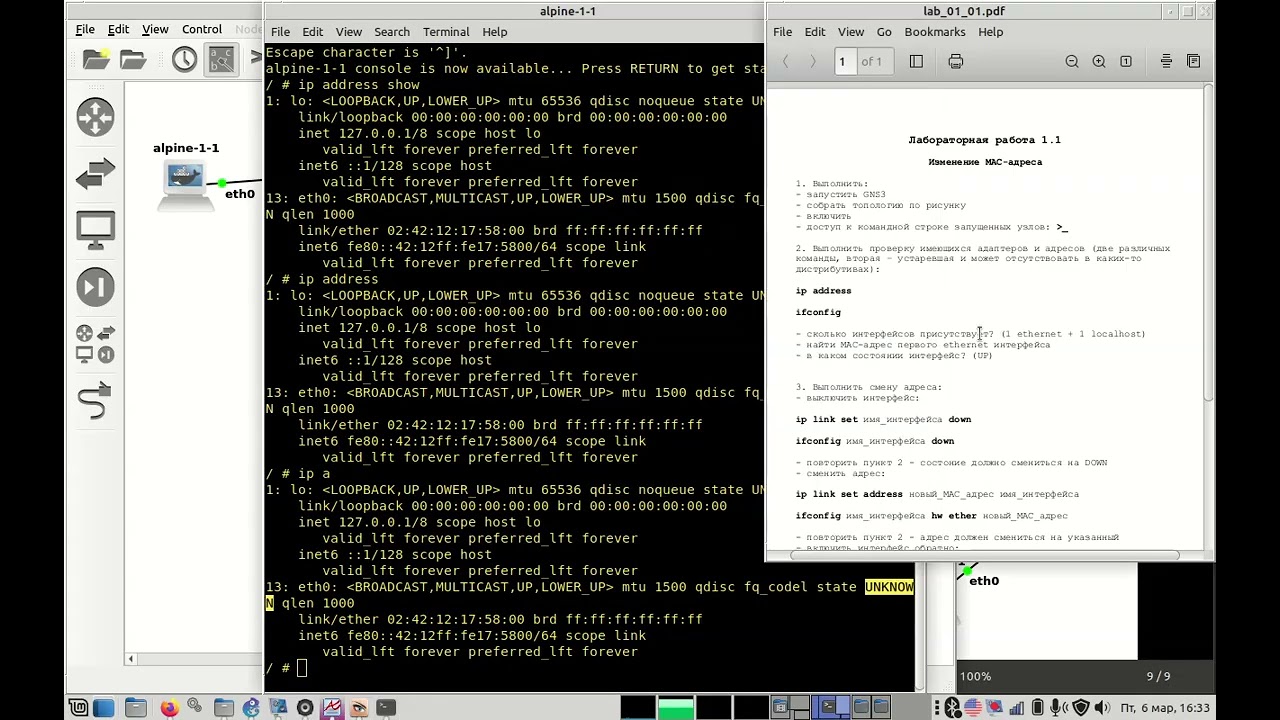Viewport: 1280px width, 720px height.
Task: Click PDF viewer horizontal scrollbar
Action: tap(986, 555)
